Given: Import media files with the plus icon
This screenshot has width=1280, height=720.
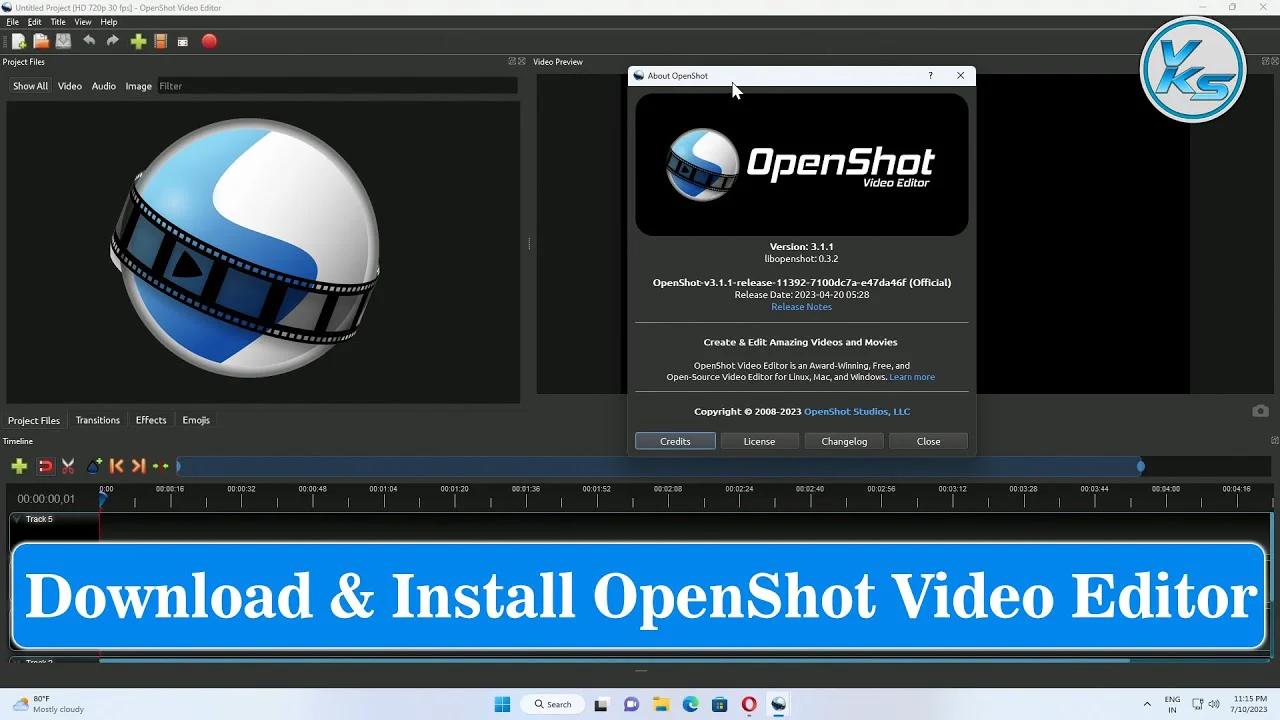Looking at the screenshot, I should point(137,41).
